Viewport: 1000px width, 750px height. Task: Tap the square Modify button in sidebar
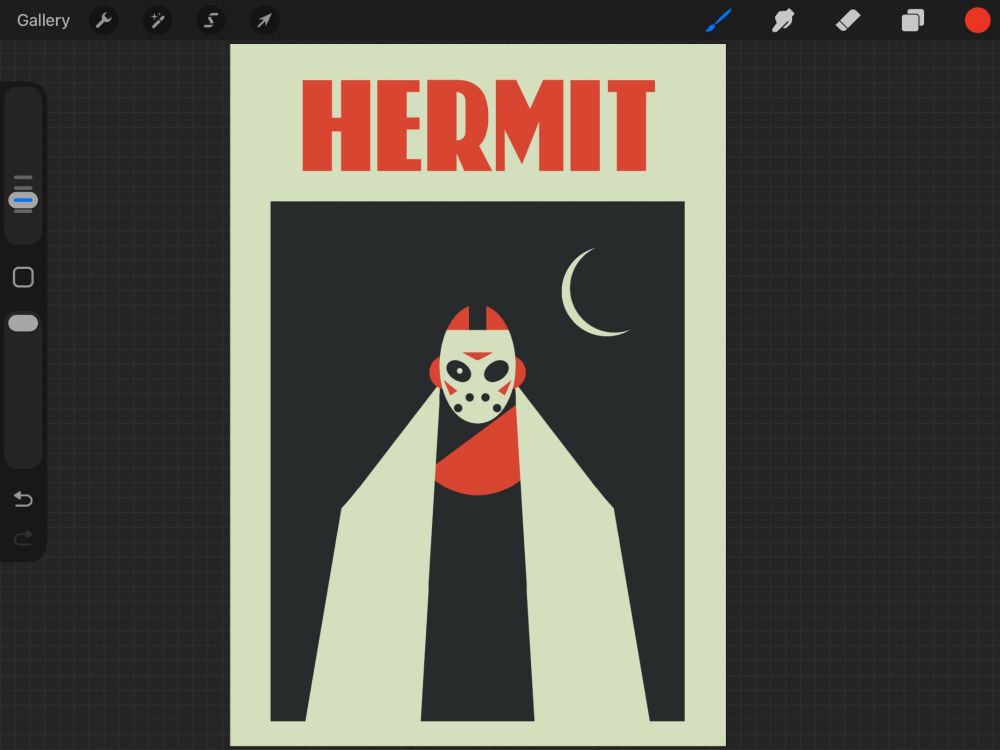click(24, 277)
